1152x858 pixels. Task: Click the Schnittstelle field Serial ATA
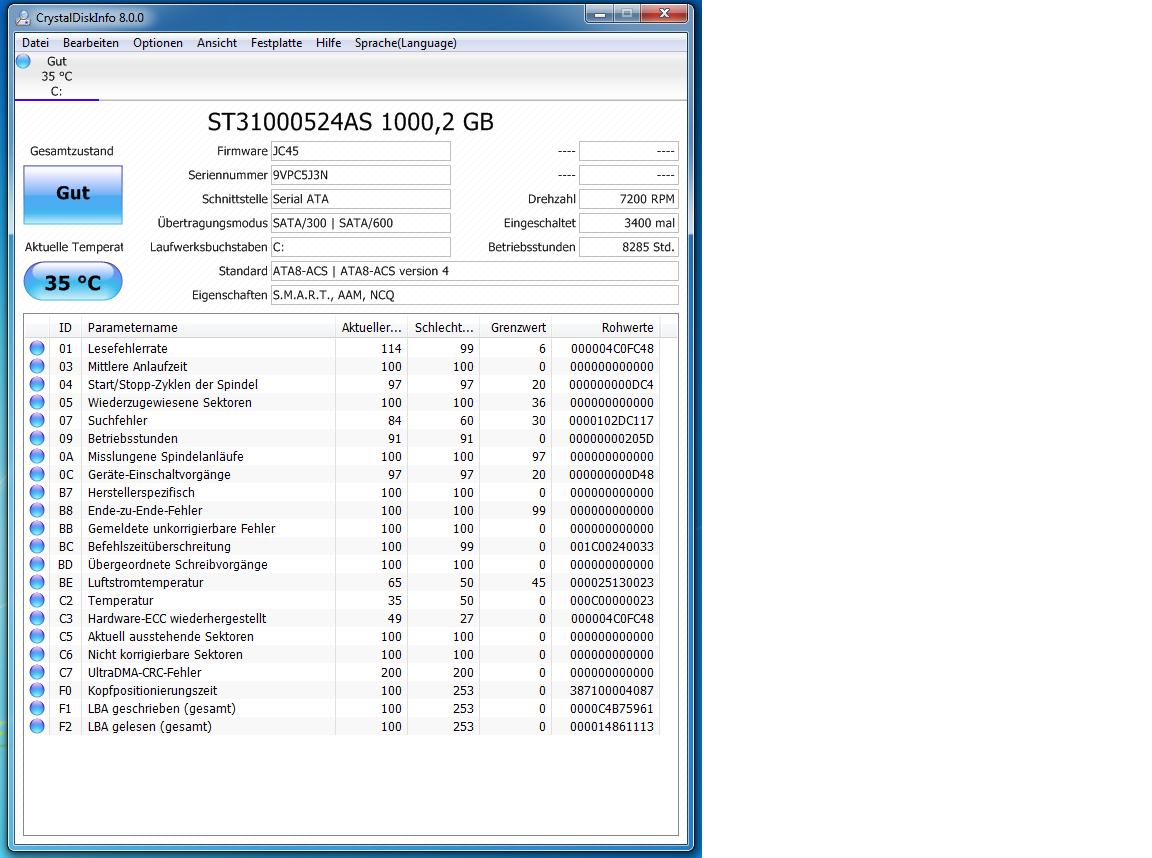[361, 199]
